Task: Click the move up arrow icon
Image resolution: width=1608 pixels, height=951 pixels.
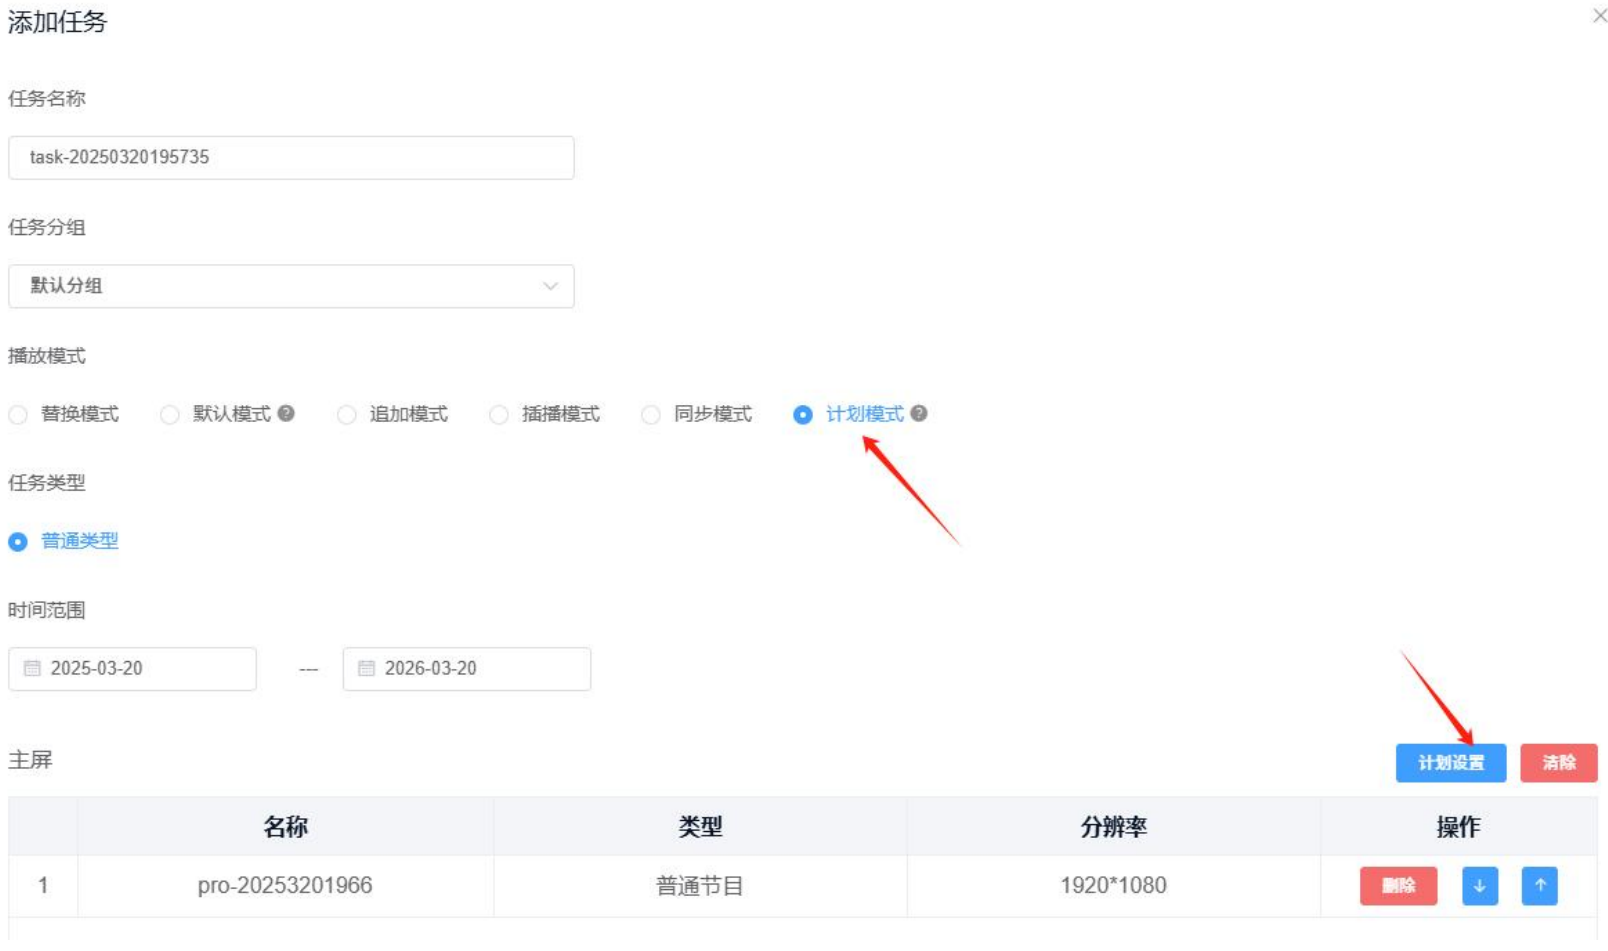Action: [1539, 886]
